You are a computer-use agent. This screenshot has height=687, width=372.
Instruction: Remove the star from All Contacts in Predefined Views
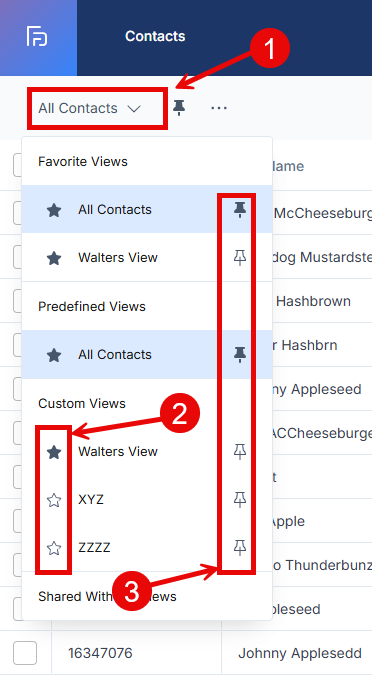(54, 355)
